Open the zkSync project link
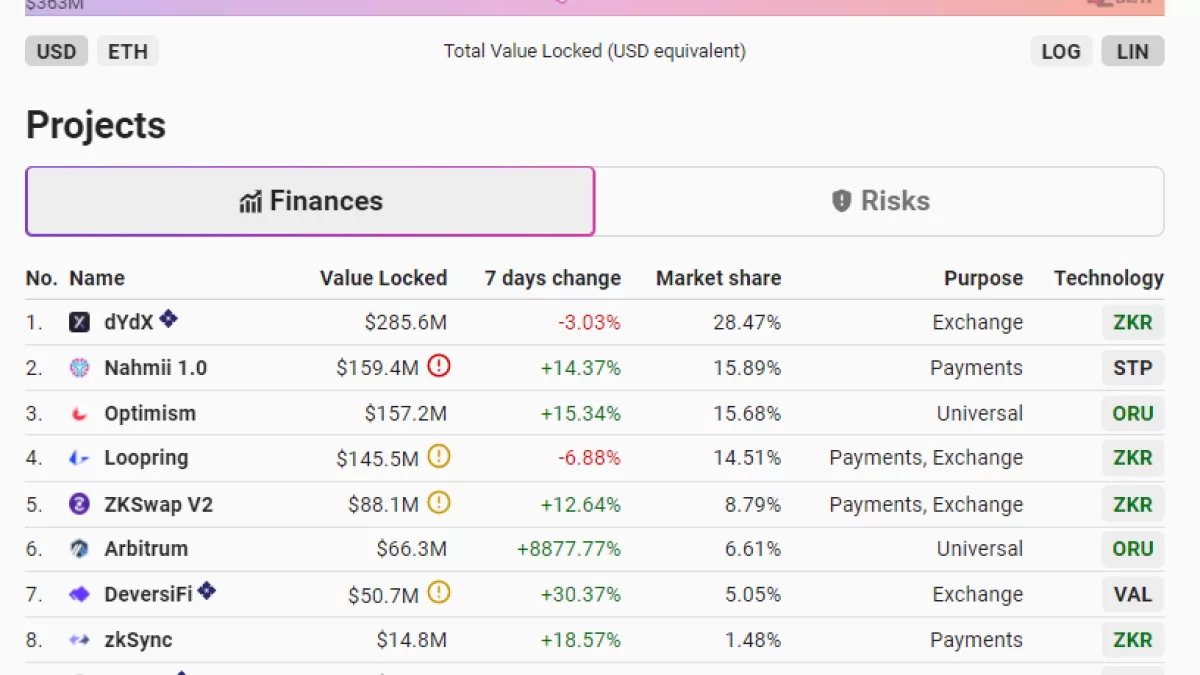1200x675 pixels. point(138,640)
